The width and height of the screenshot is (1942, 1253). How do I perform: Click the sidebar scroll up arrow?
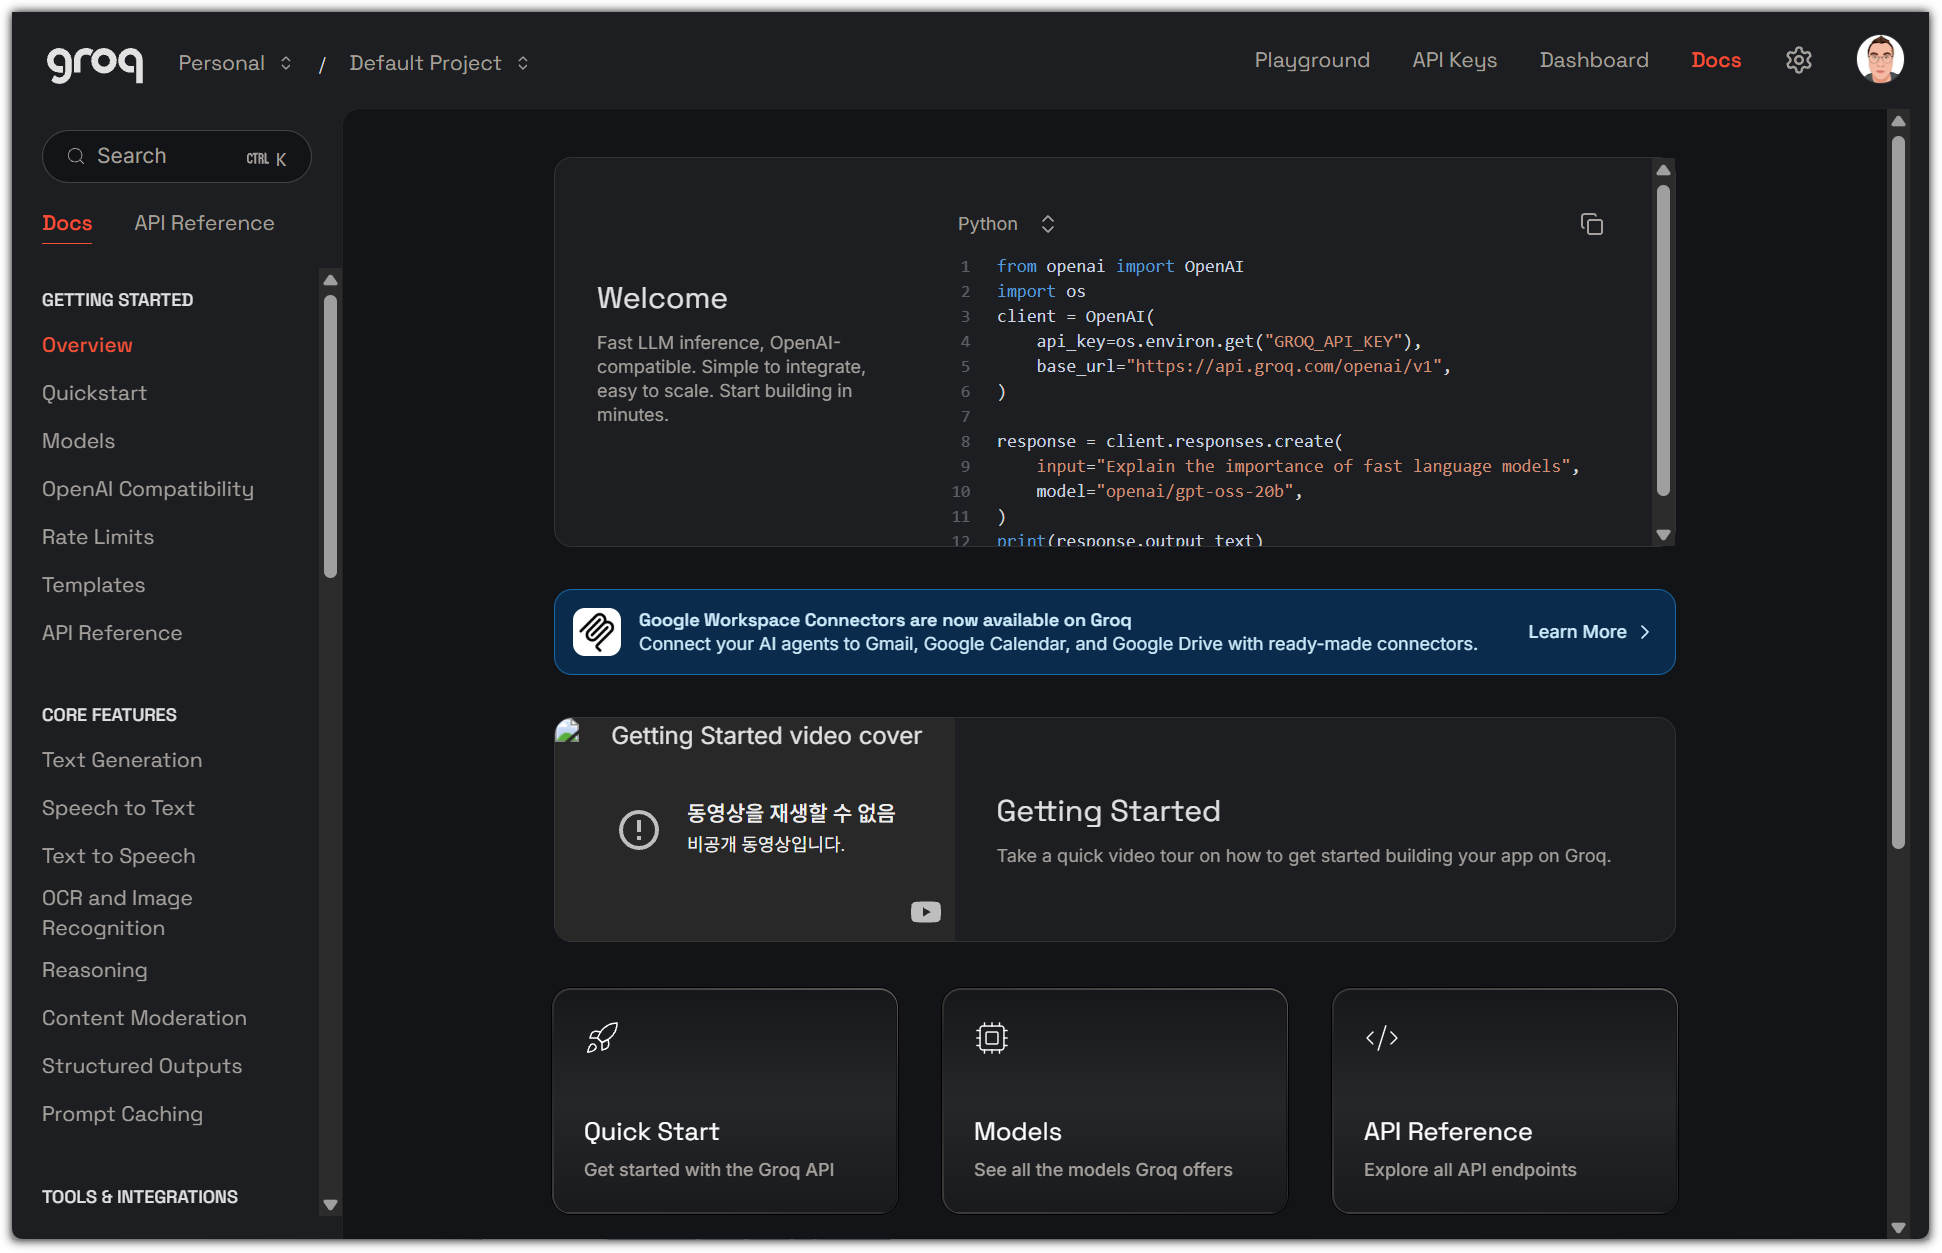(330, 280)
